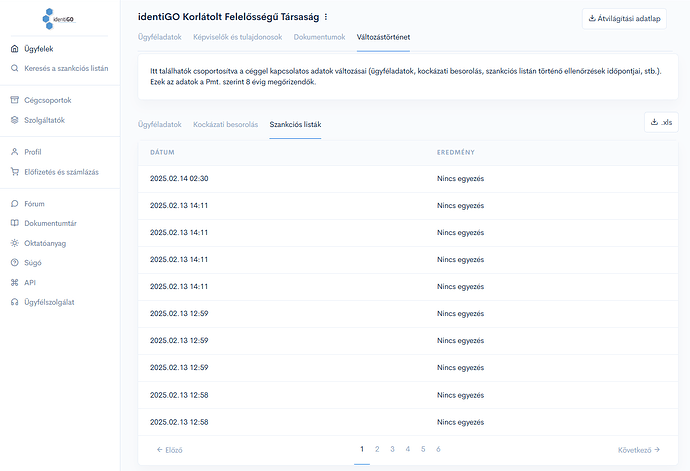Open the three-dot menu next to company name
690x471 pixels.
(326, 17)
